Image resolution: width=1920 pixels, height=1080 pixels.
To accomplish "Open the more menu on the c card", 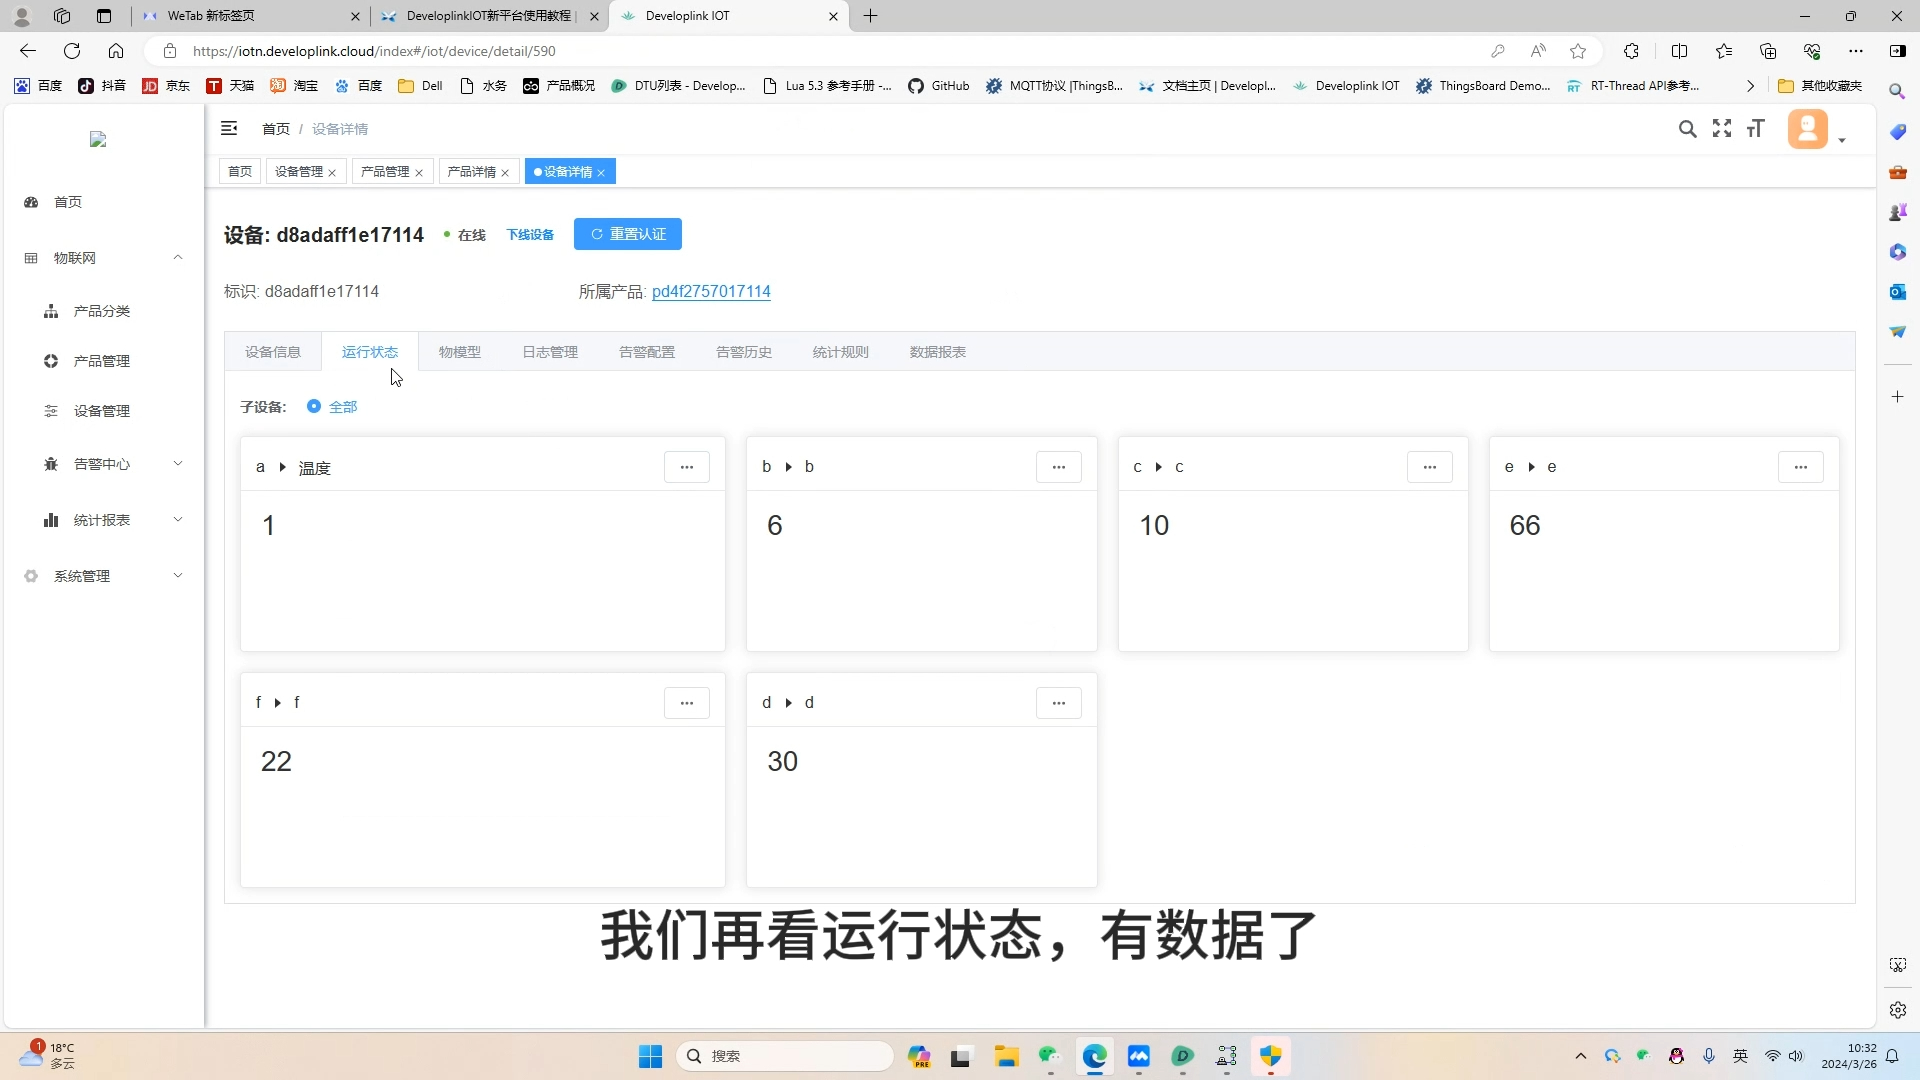I will 1430,467.
